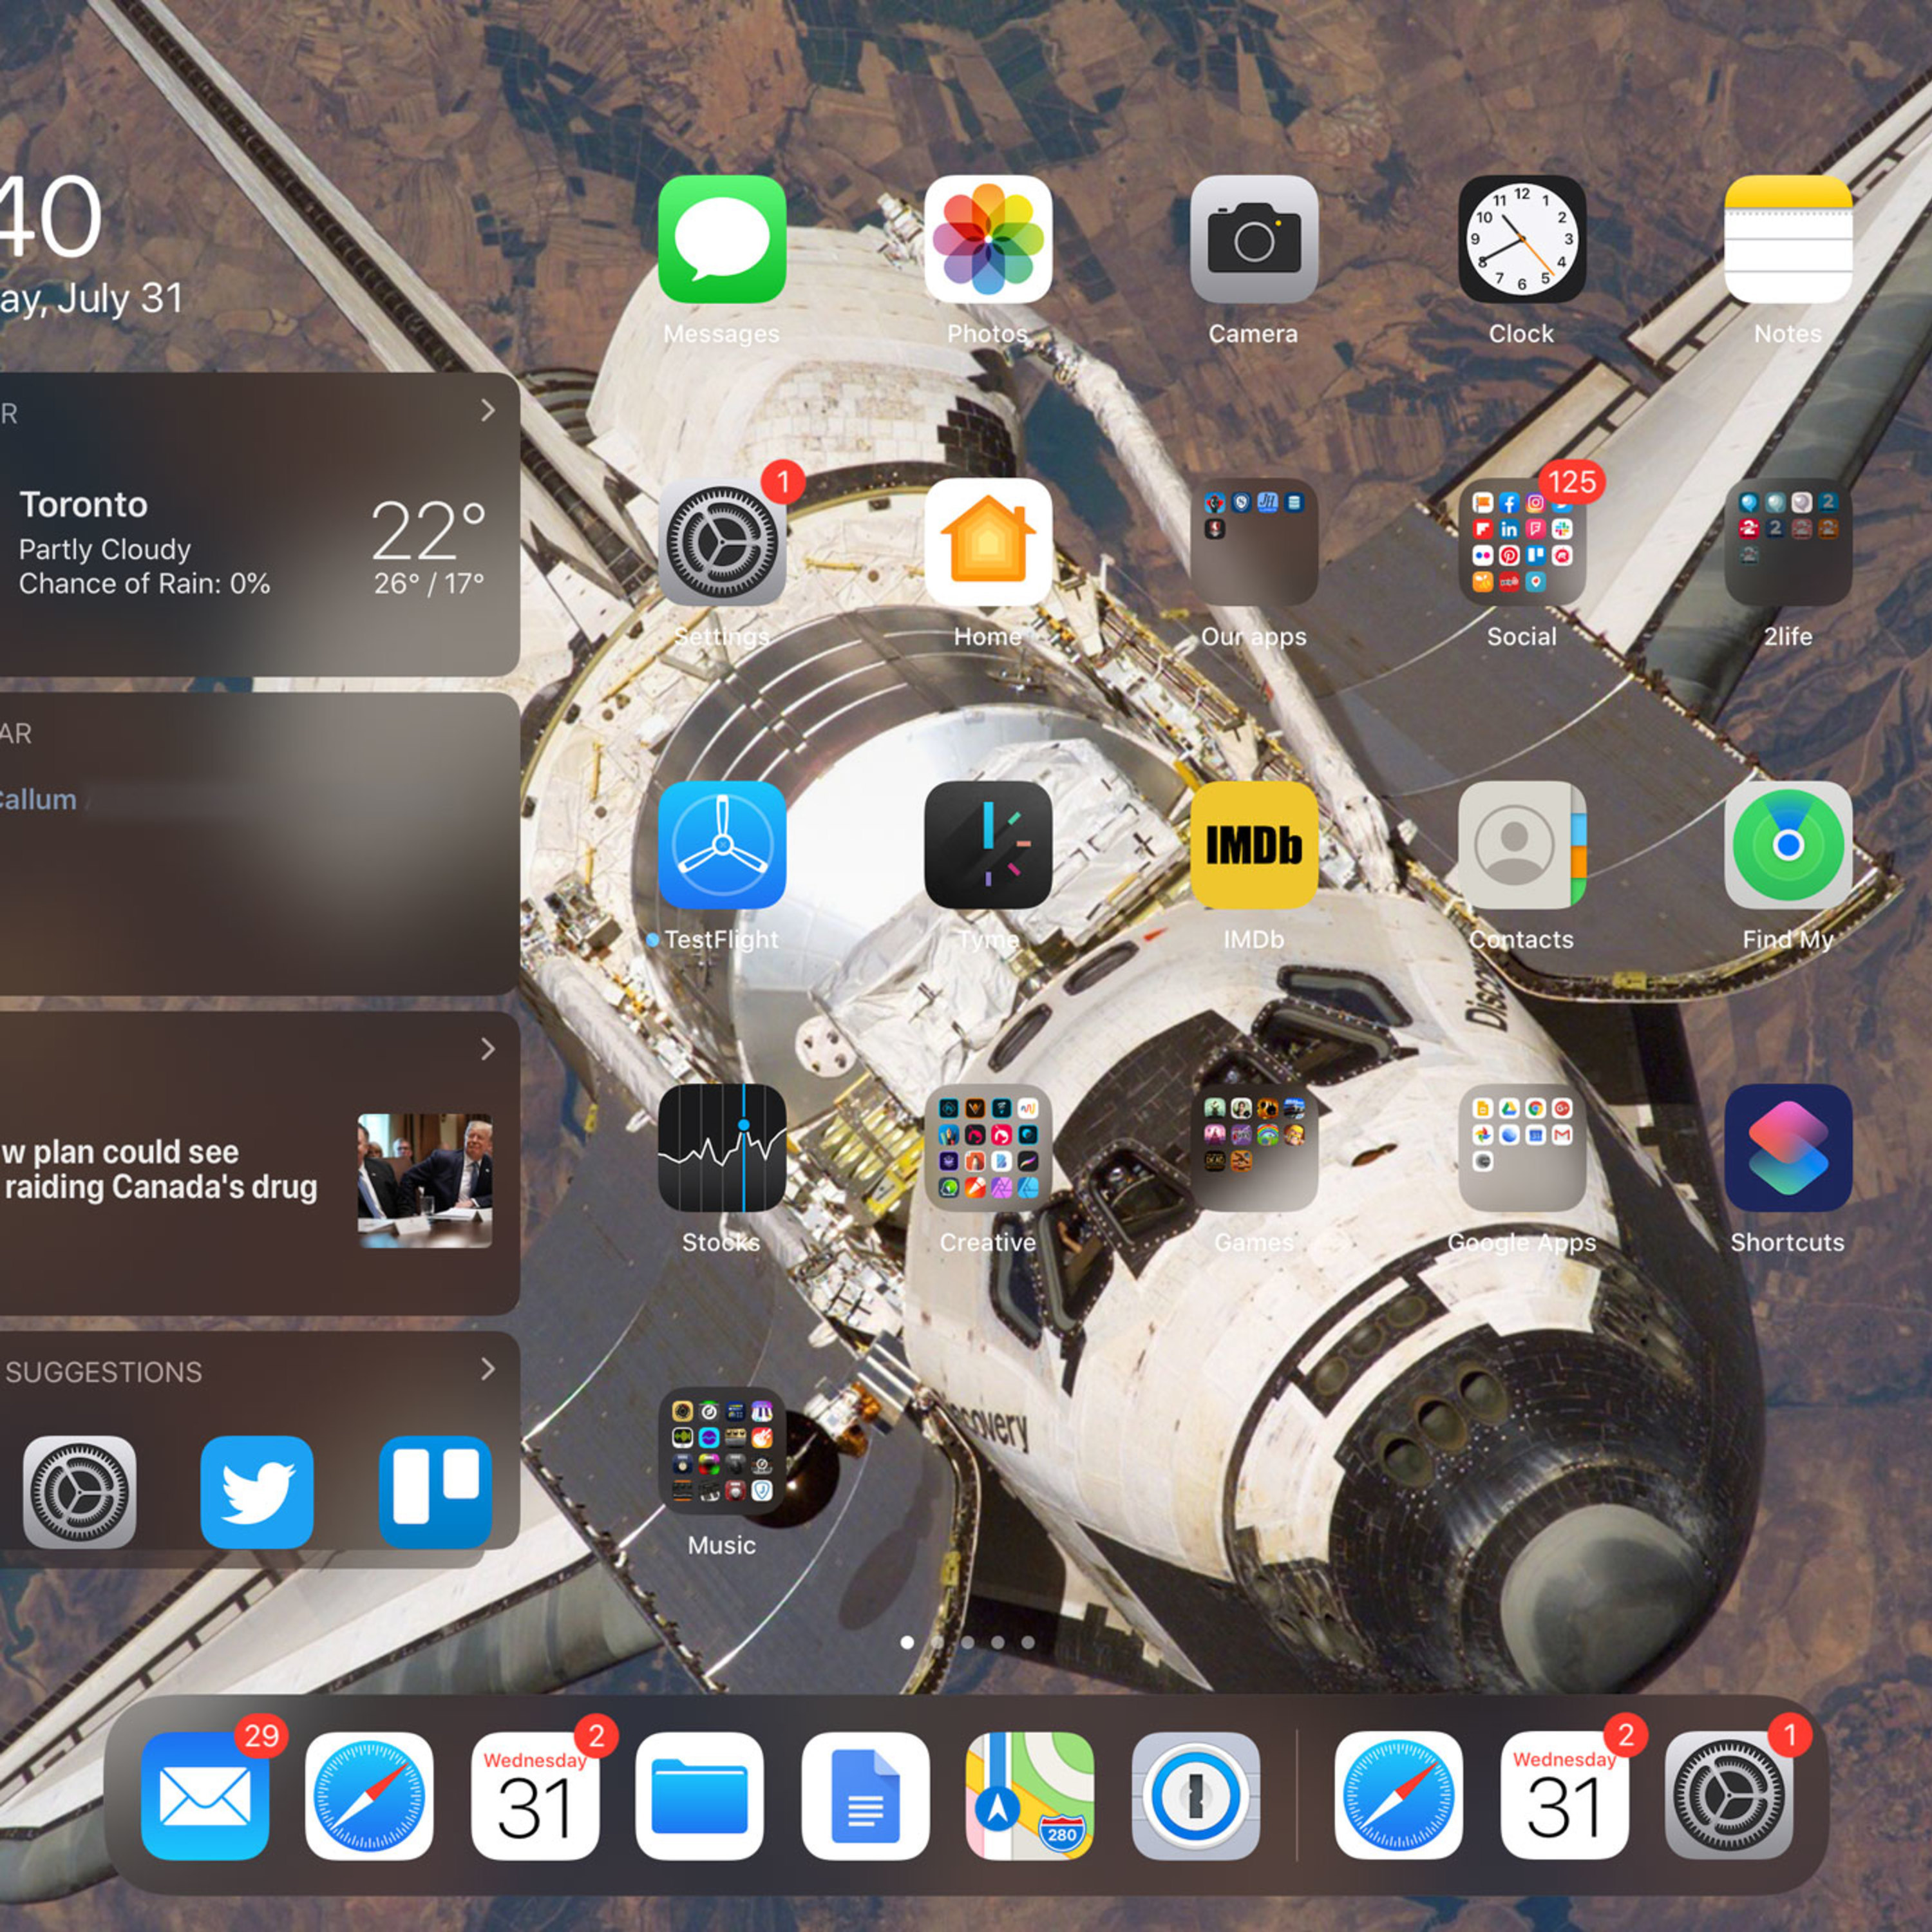Open the first Safari icon in dock
Viewport: 1932px width, 1932px height.
[x=369, y=1796]
